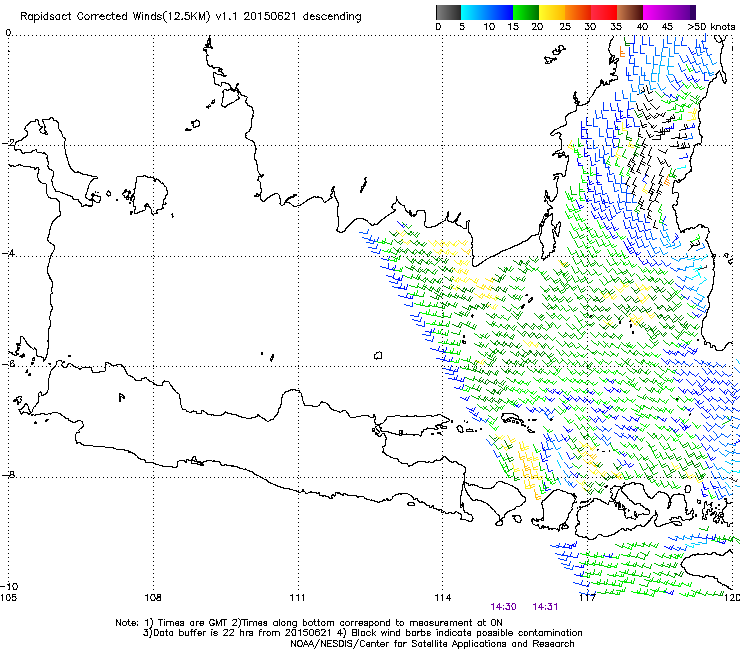Click the '117' longitude axis label

click(x=587, y=598)
